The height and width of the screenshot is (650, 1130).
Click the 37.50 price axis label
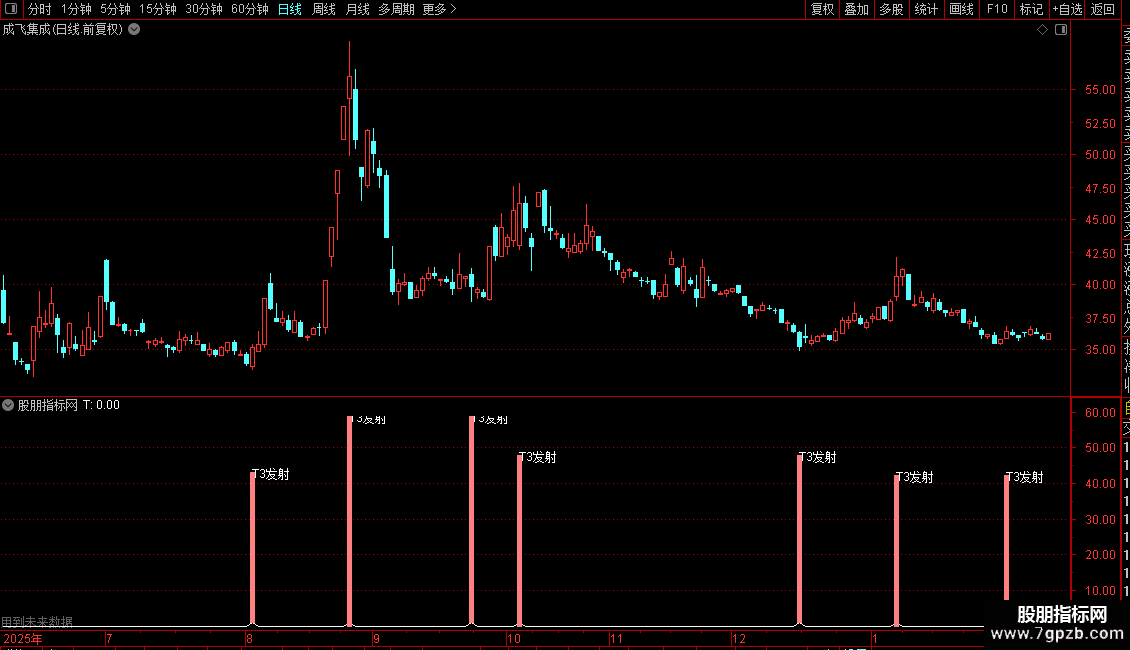coord(1100,319)
